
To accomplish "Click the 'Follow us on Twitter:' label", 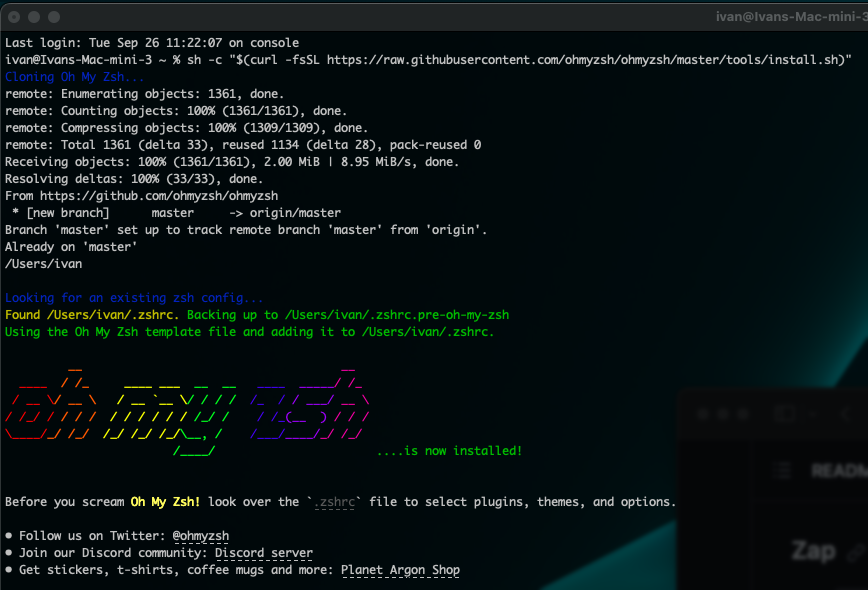I will (92, 536).
